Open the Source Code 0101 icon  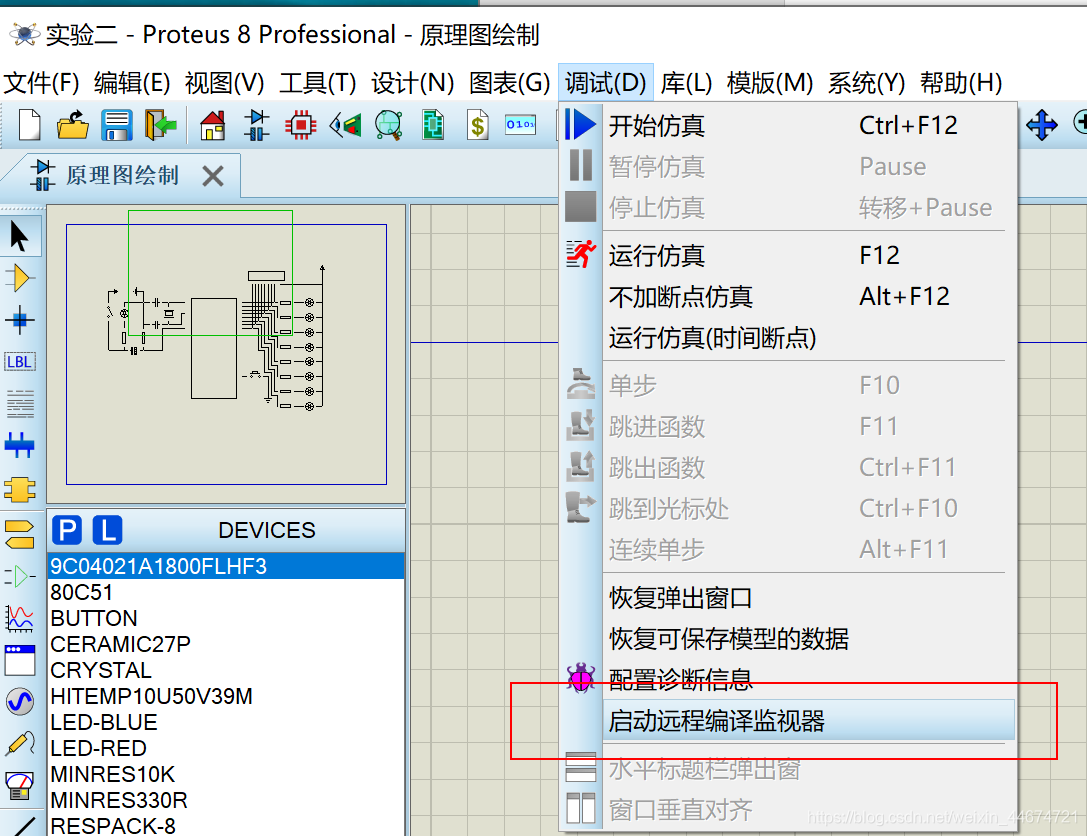(x=521, y=125)
